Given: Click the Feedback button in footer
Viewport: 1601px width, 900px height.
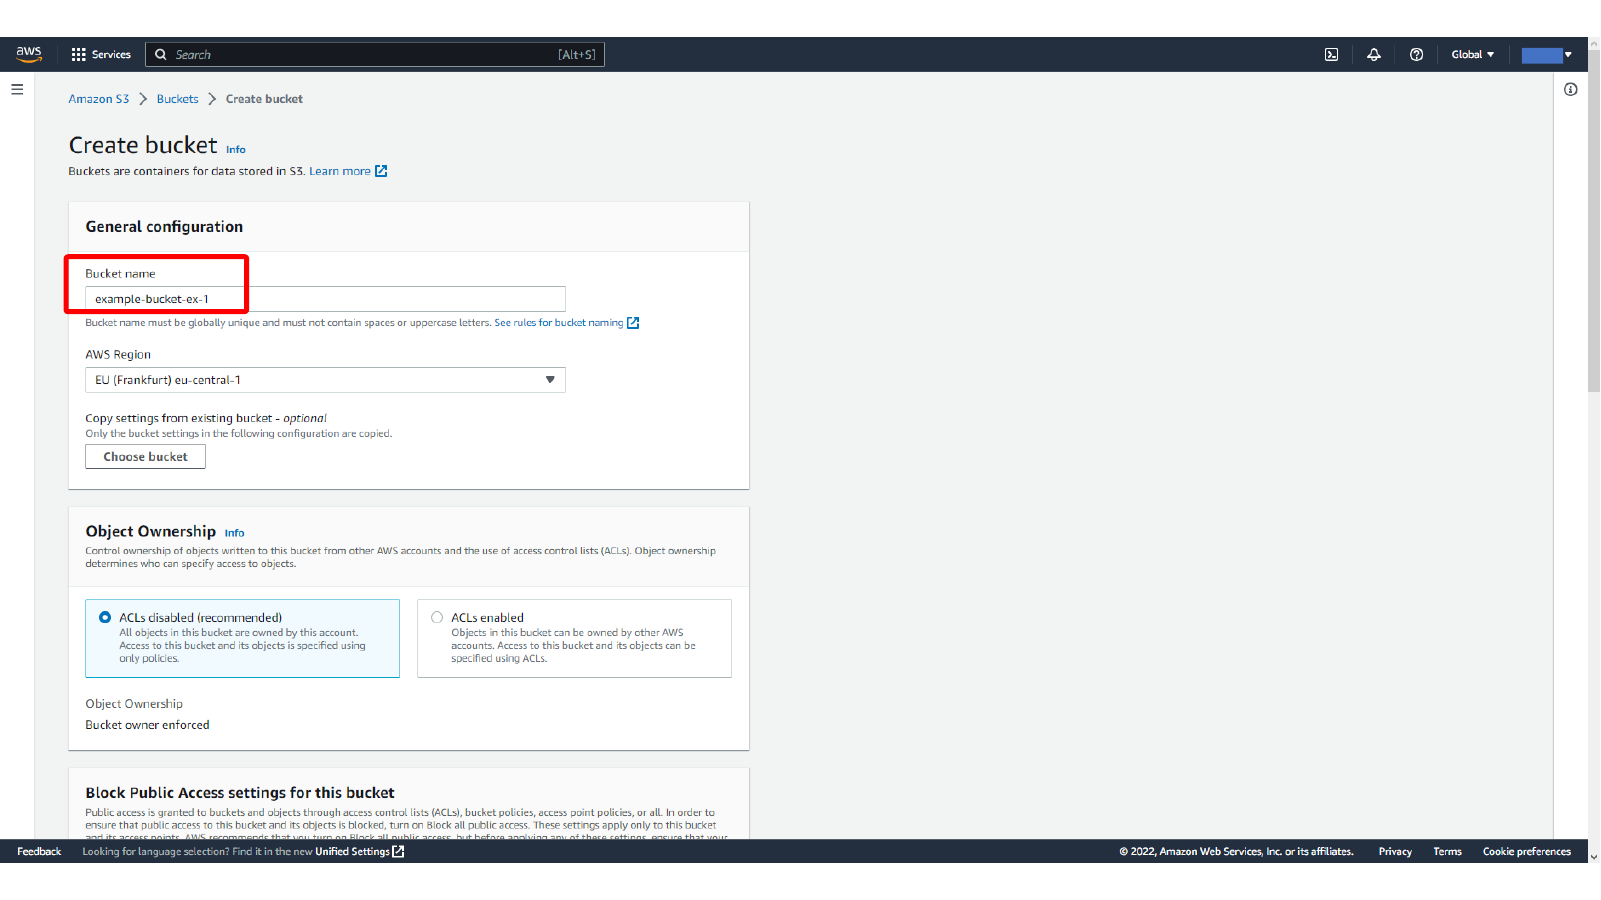Looking at the screenshot, I should click(x=39, y=852).
